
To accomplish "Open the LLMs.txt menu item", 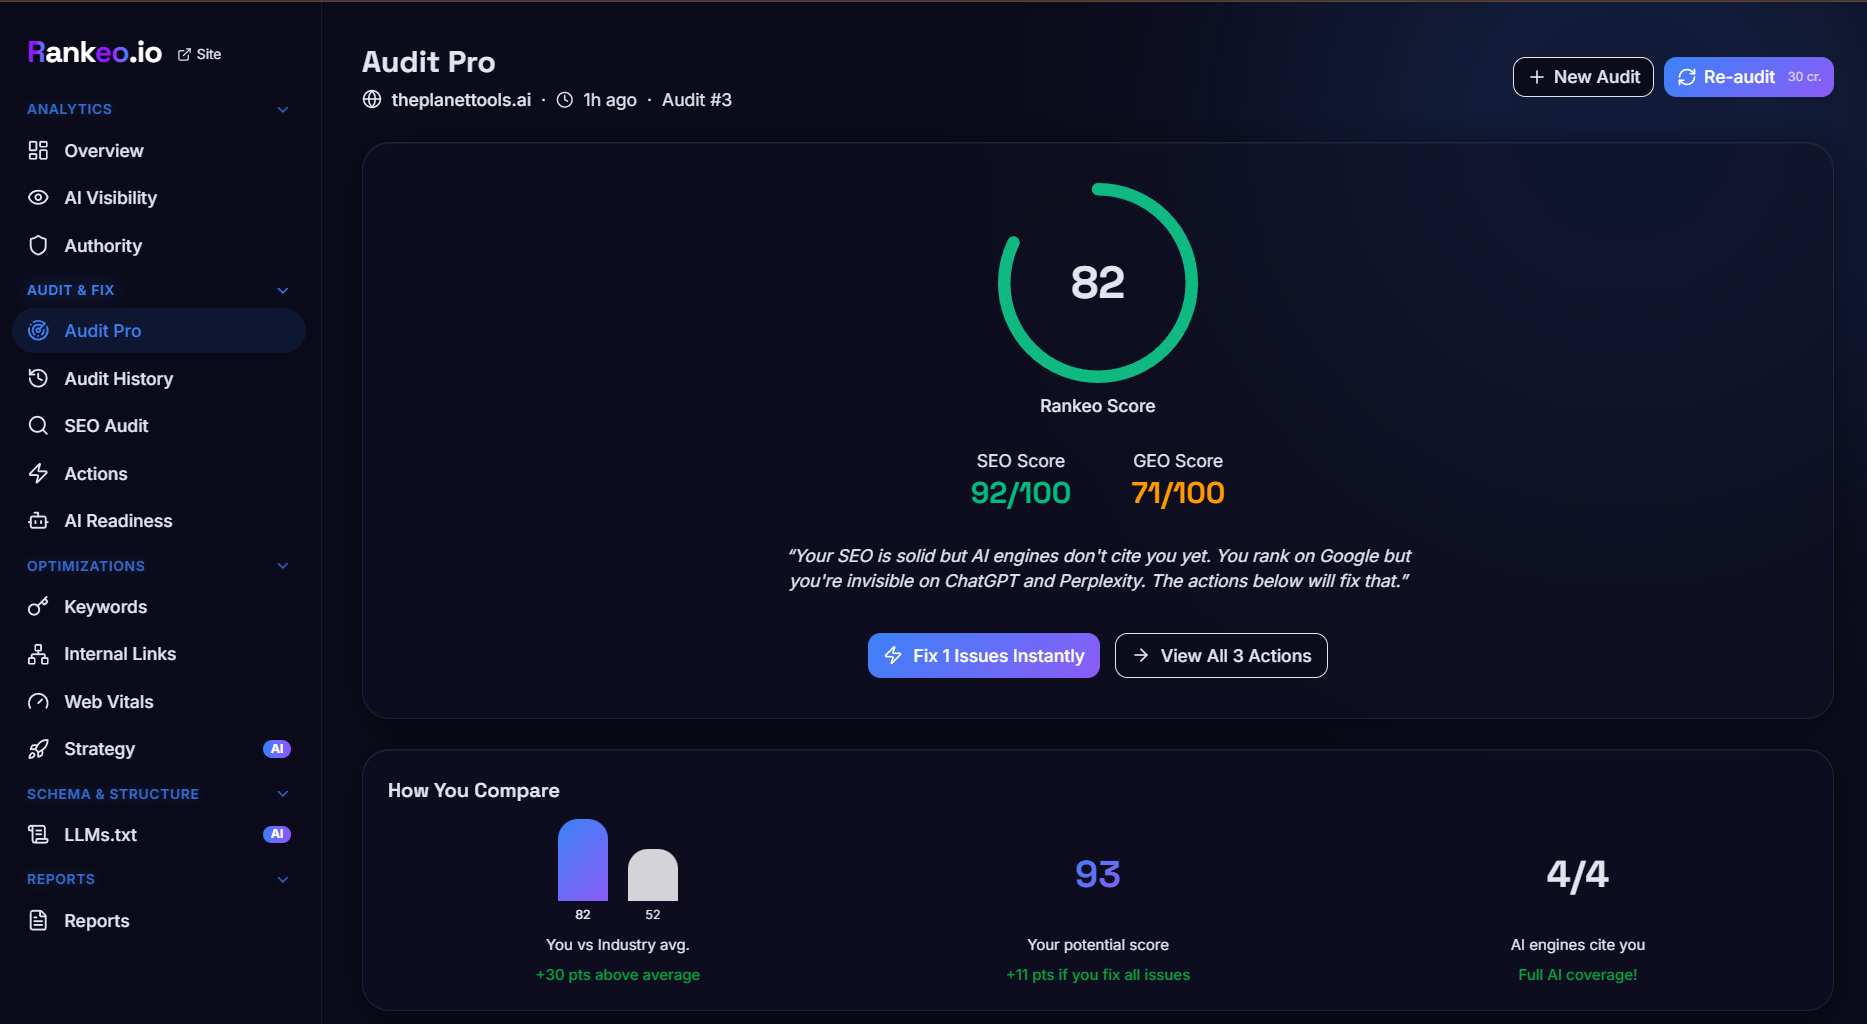I will coord(100,835).
